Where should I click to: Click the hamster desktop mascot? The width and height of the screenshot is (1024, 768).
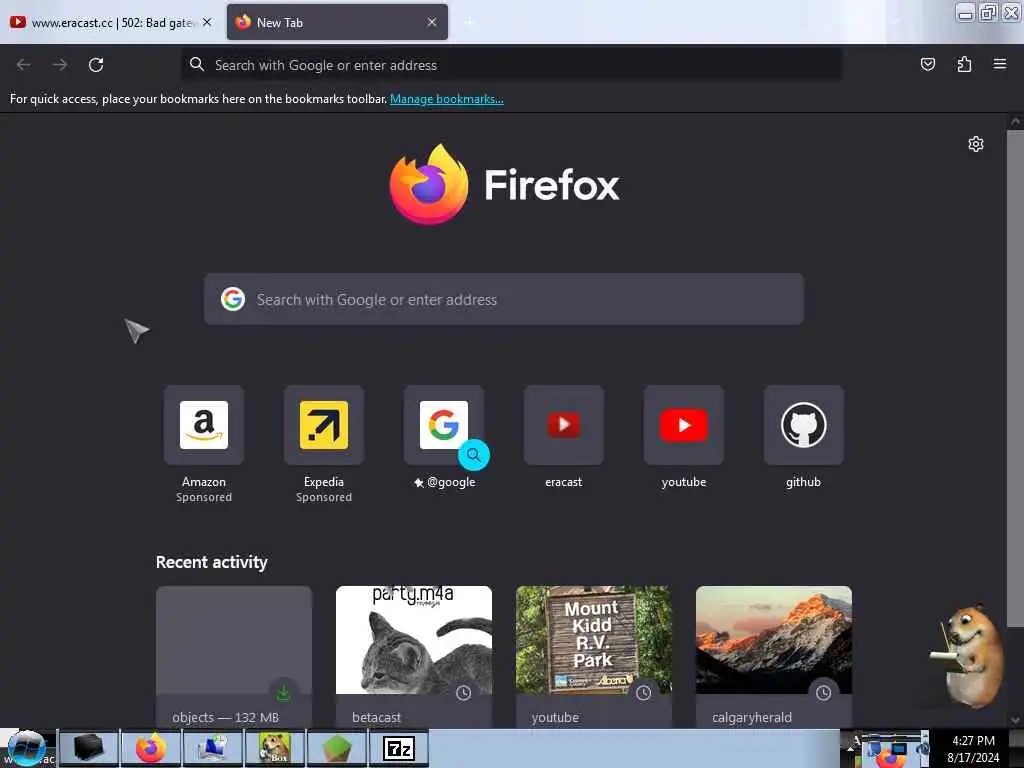[x=968, y=655]
